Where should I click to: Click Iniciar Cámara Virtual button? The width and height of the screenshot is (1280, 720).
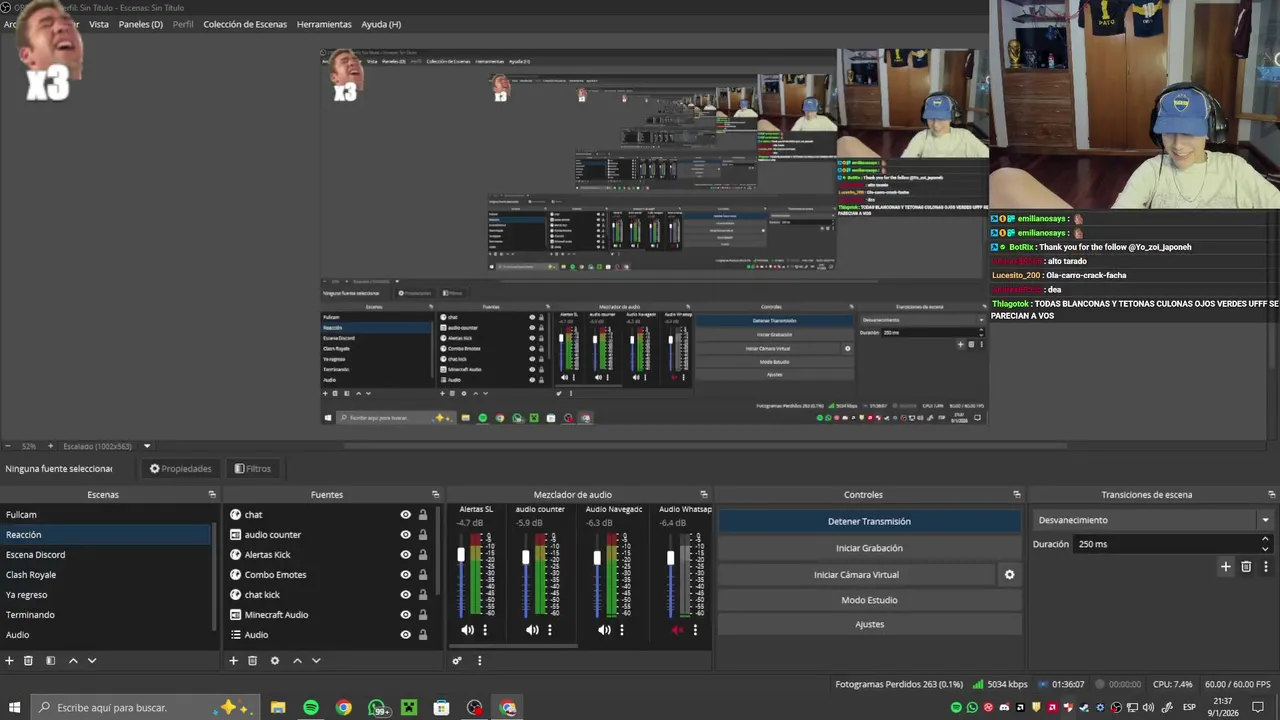(856, 575)
